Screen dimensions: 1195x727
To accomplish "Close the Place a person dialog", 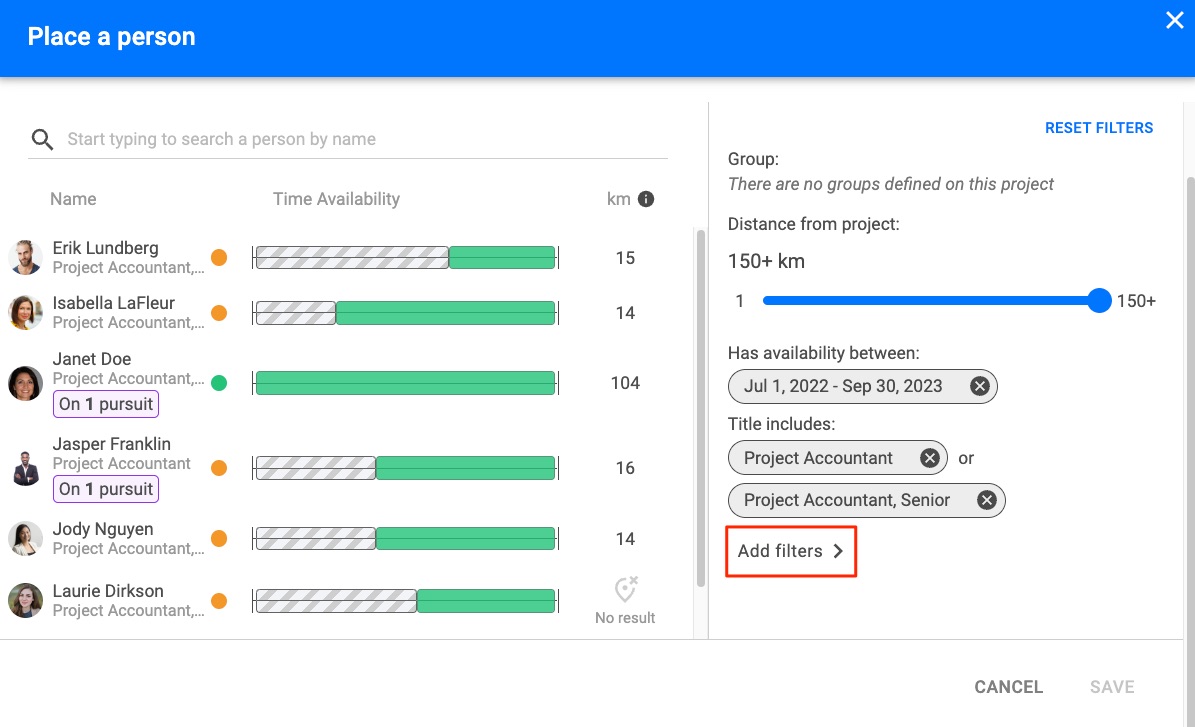I will click(1174, 21).
